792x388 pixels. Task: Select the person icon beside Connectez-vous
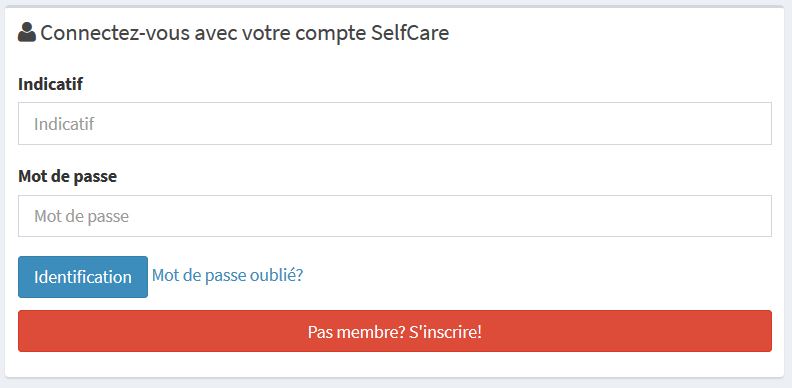point(27,32)
